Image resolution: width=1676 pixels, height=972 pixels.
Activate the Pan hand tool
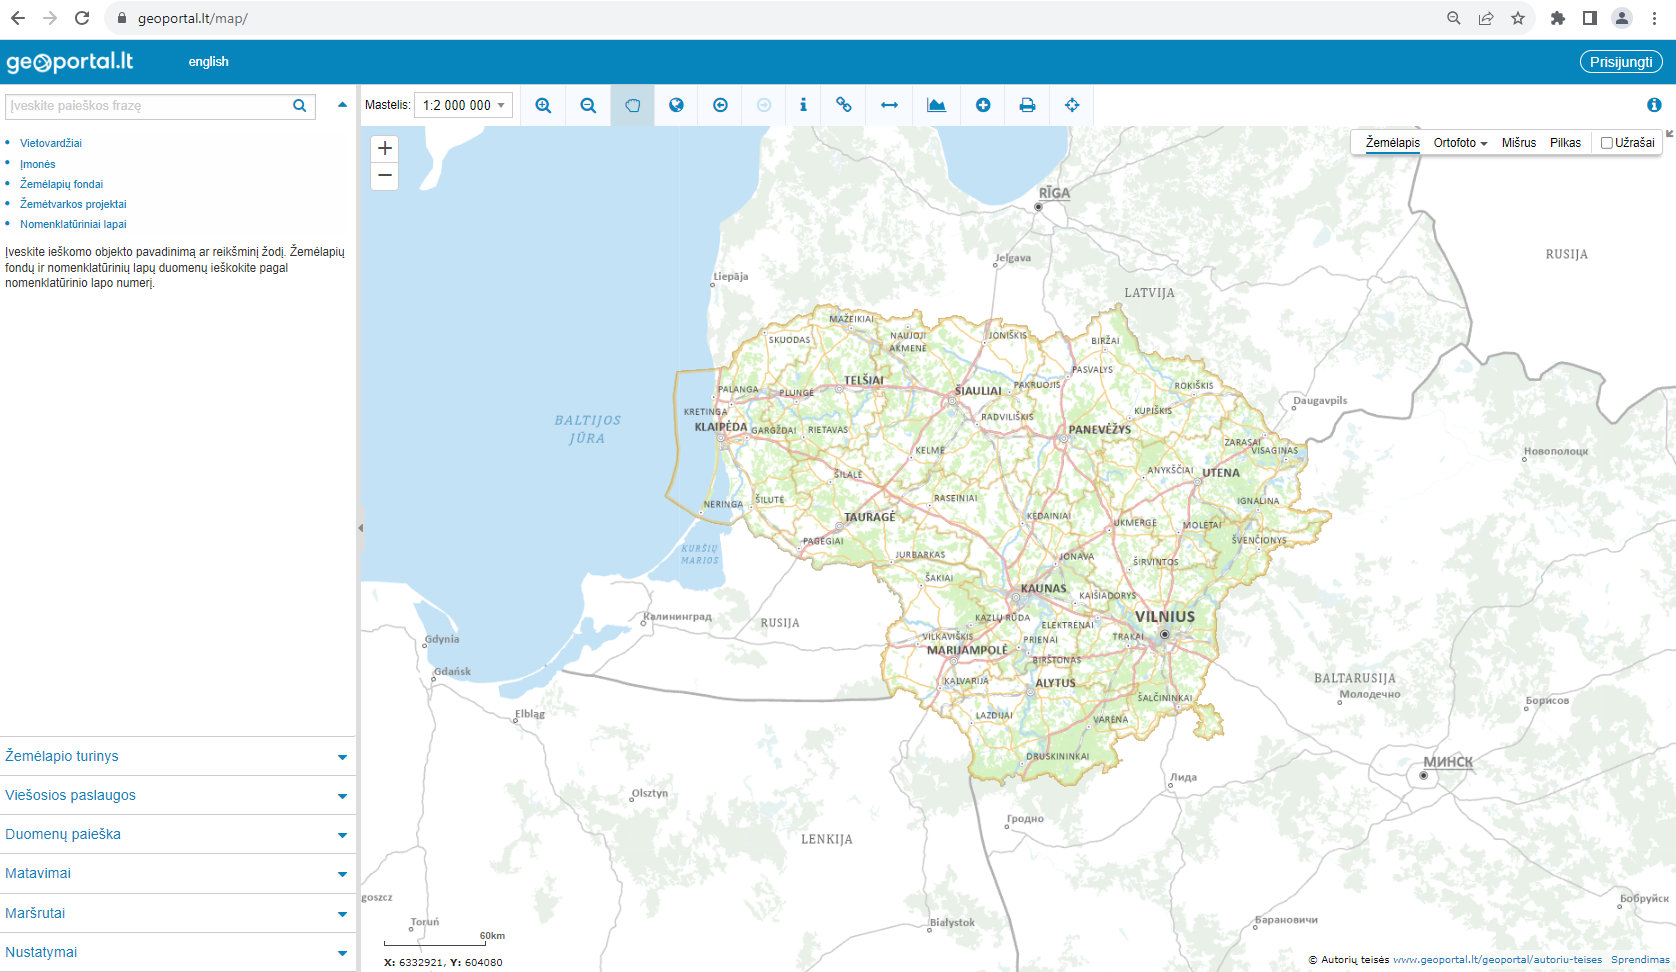click(x=632, y=105)
